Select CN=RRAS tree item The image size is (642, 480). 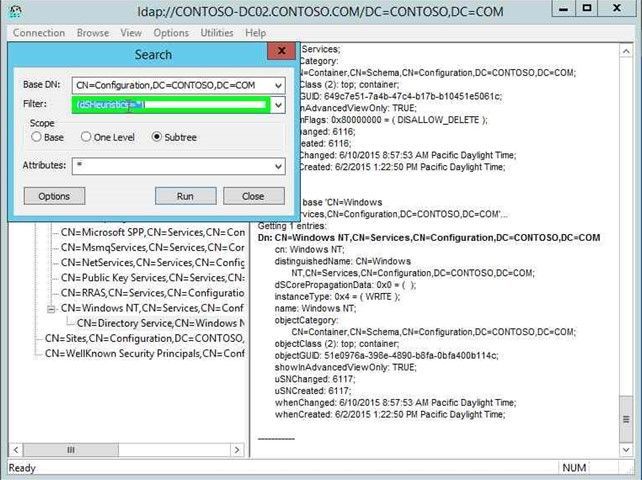(153, 293)
